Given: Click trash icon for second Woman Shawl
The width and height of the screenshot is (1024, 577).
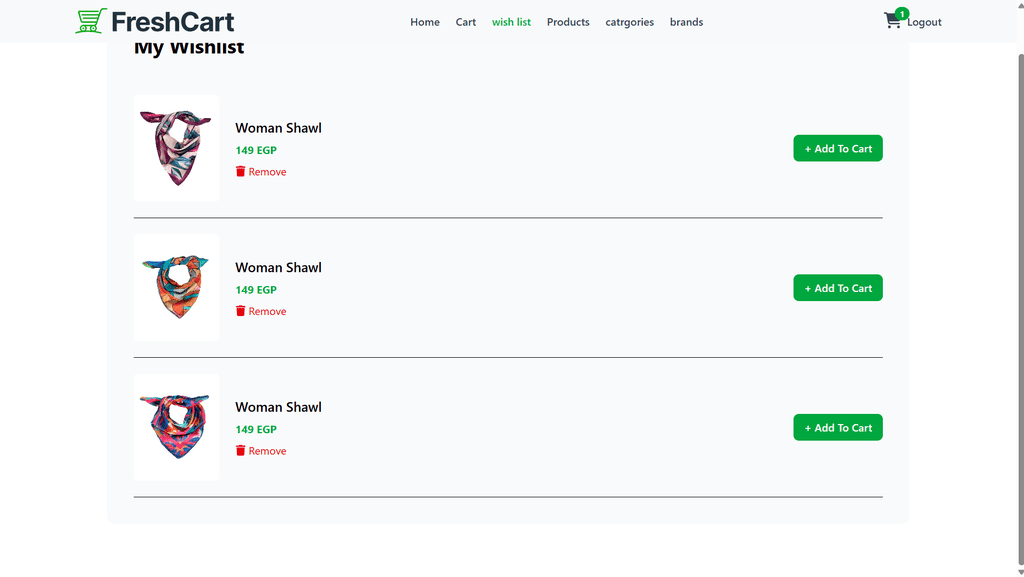Looking at the screenshot, I should [x=240, y=311].
